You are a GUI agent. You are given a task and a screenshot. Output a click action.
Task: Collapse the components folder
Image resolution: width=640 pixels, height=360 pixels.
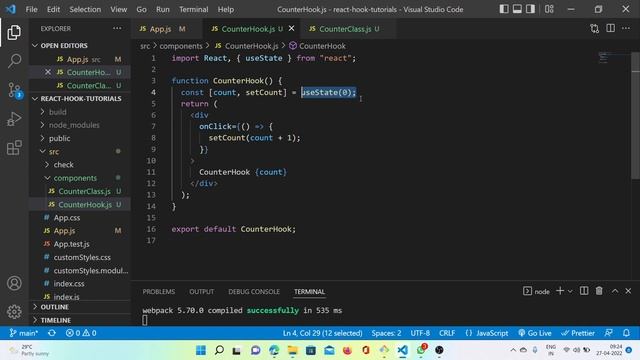(80, 178)
